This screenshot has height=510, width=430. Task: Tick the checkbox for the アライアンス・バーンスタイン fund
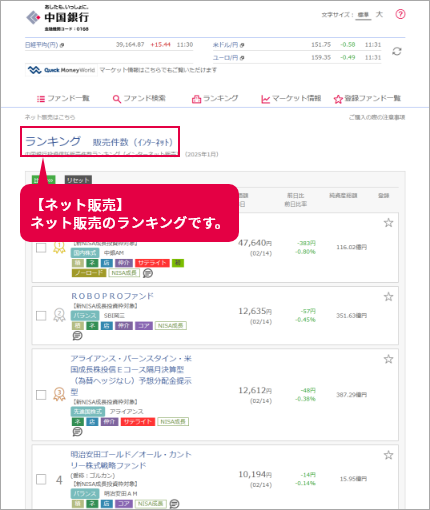(41, 395)
